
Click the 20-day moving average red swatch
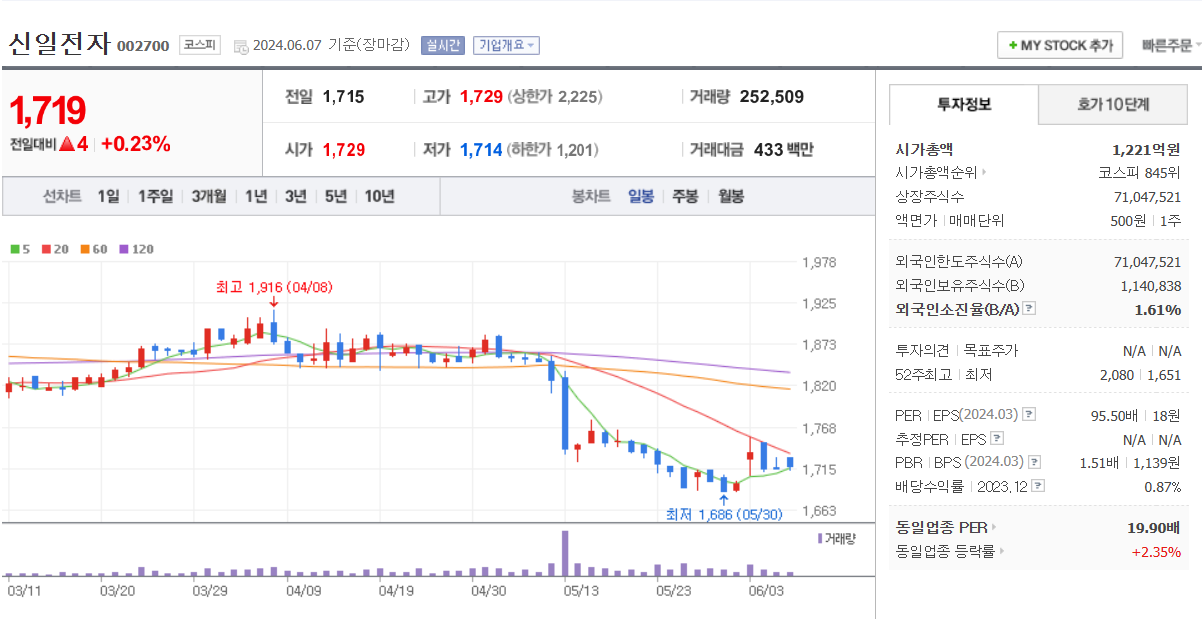[x=46, y=249]
